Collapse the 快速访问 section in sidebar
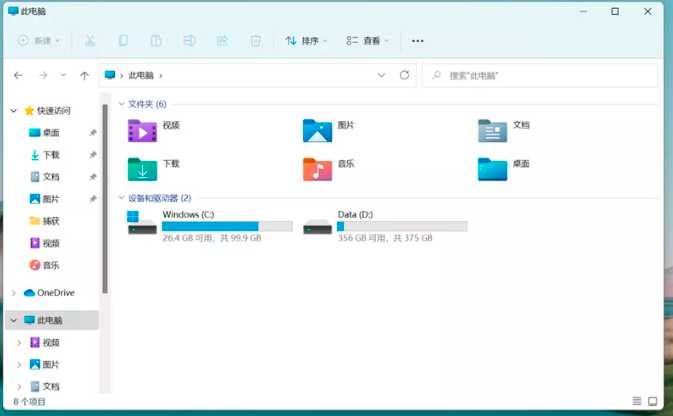 click(13, 111)
